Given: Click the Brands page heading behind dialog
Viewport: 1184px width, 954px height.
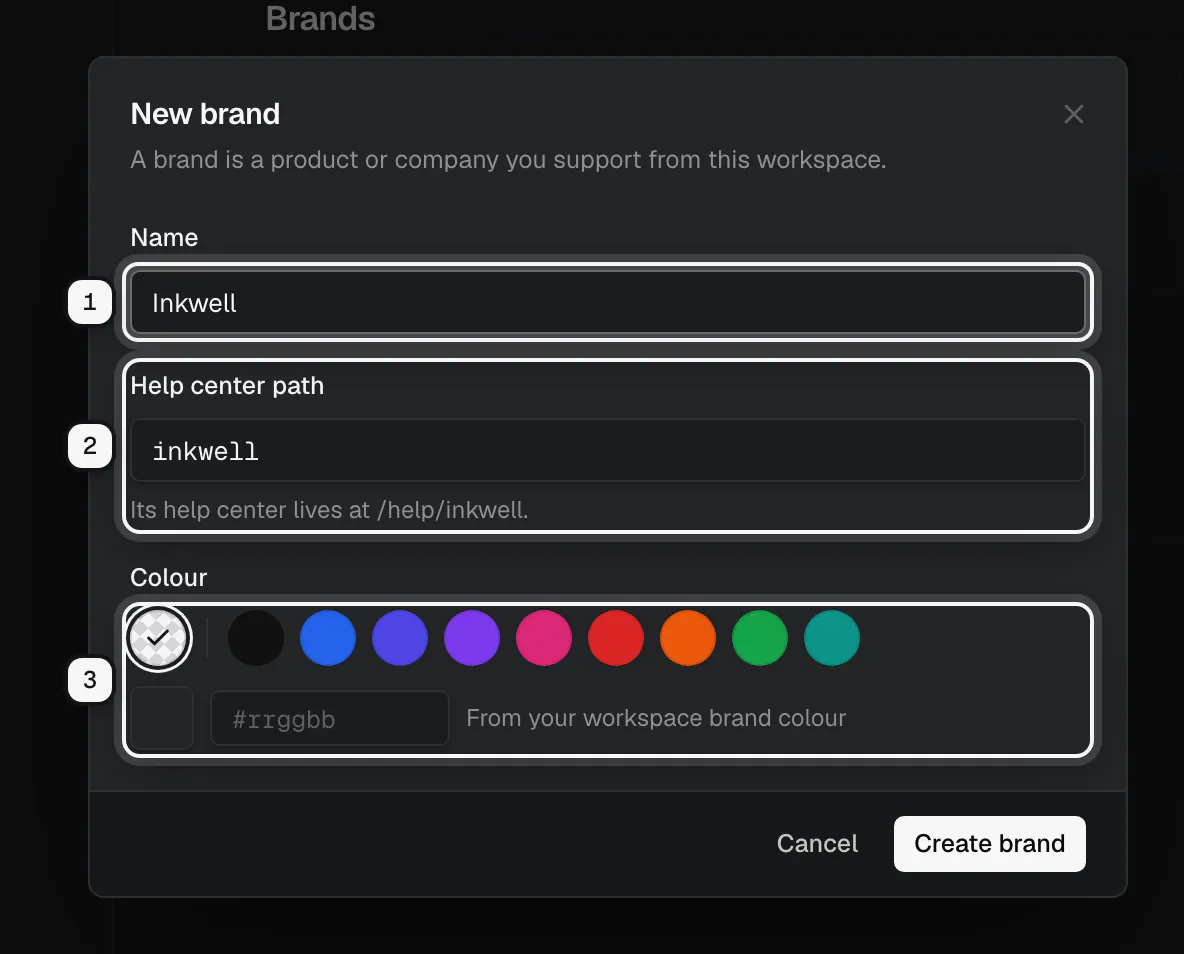Looking at the screenshot, I should pyautogui.click(x=320, y=18).
